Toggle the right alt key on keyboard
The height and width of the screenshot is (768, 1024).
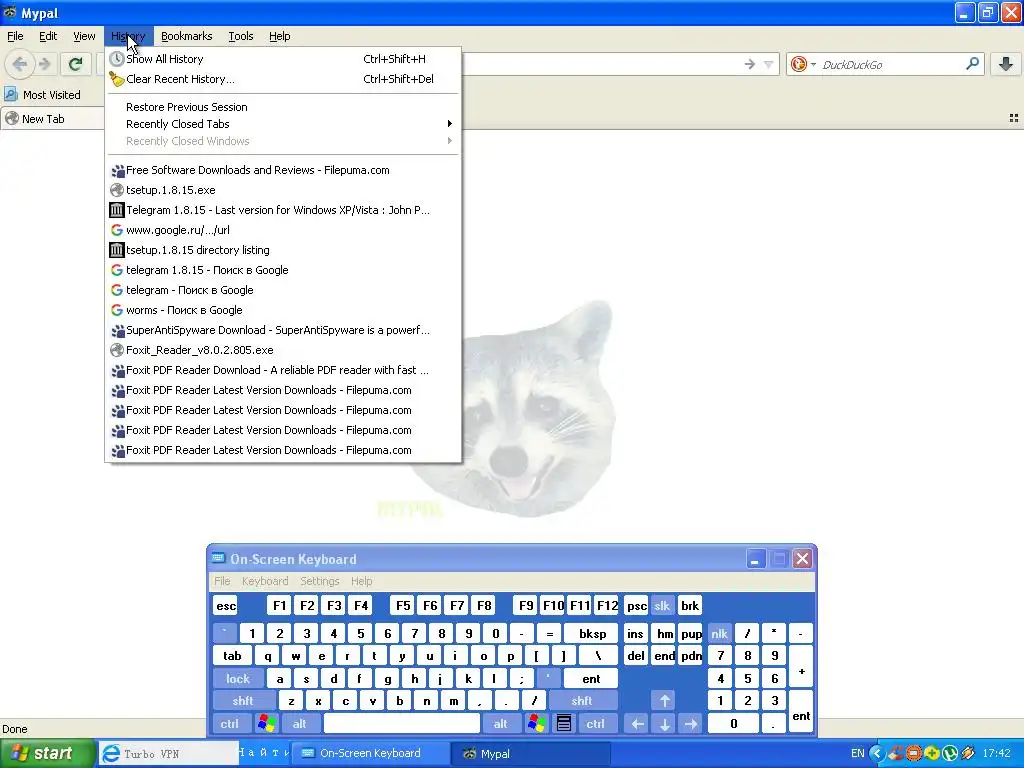500,724
